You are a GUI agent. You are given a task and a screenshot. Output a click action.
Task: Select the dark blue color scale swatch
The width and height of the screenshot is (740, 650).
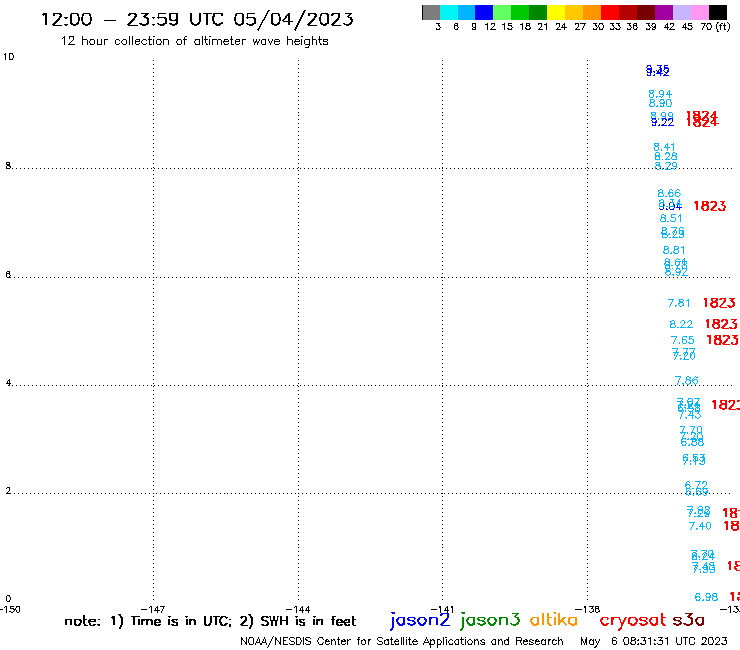[x=484, y=12]
